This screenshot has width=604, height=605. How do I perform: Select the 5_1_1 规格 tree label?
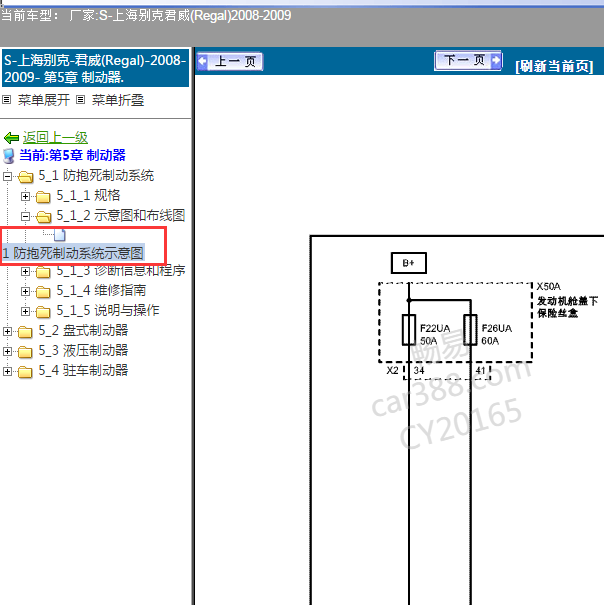pyautogui.click(x=88, y=196)
